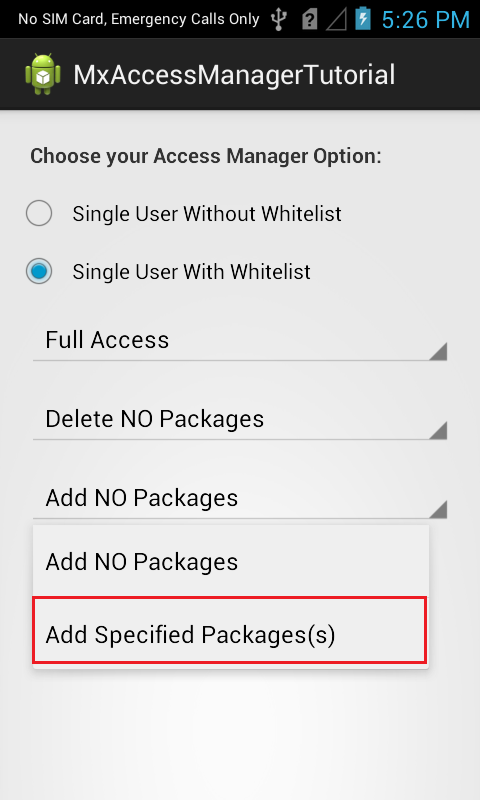This screenshot has width=480, height=800.
Task: Tap the empty signal strength icon
Action: (336, 20)
